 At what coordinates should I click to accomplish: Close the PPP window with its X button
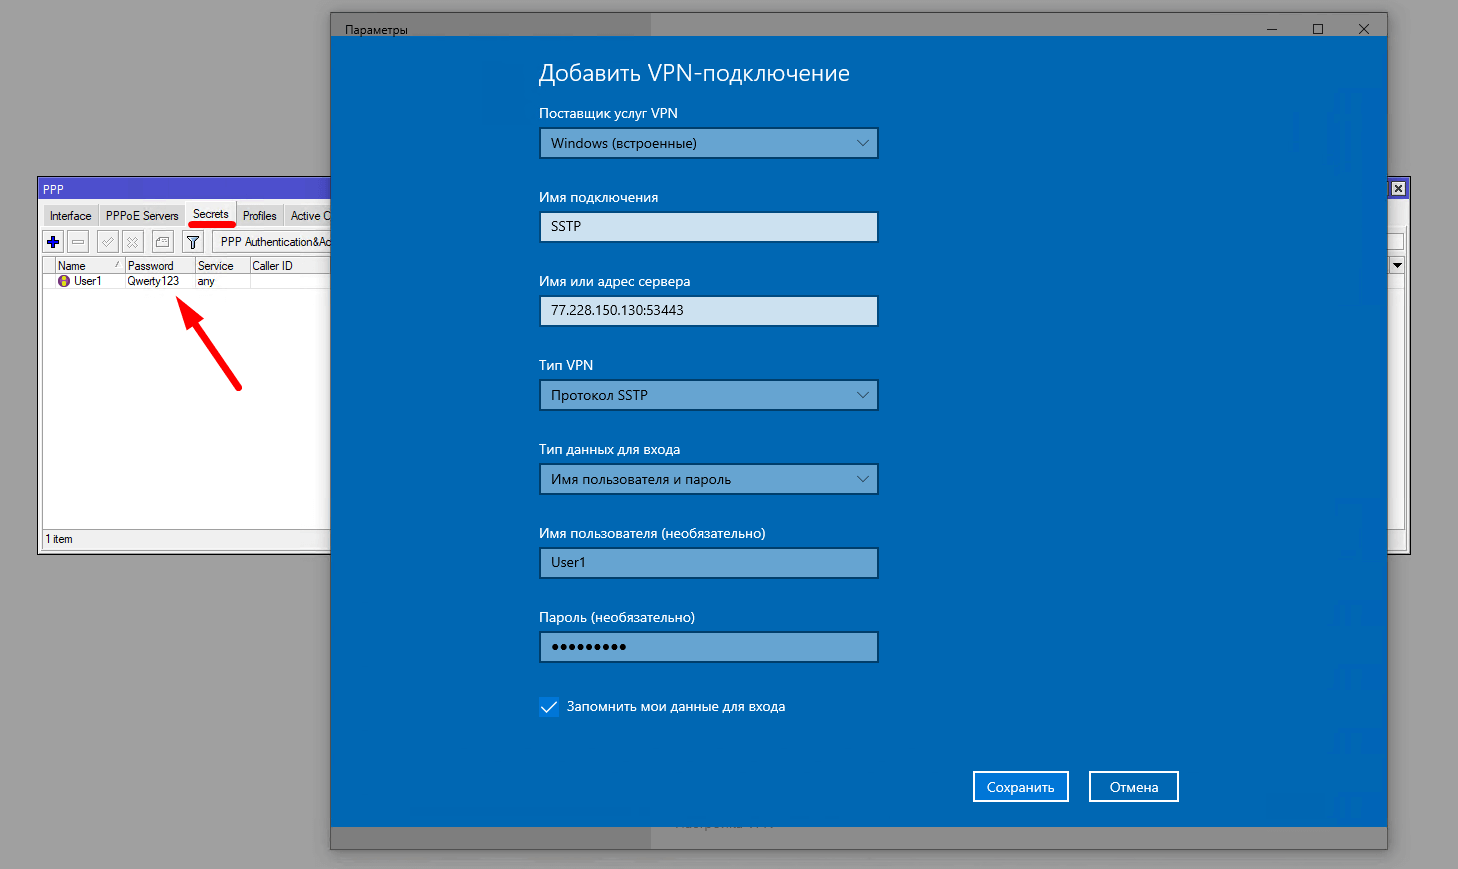pyautogui.click(x=1398, y=189)
